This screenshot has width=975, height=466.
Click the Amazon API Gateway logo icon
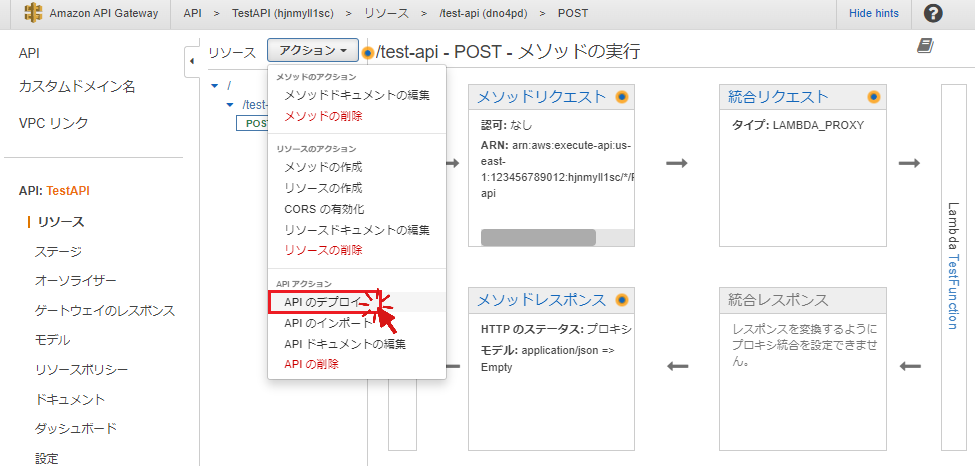[34, 14]
